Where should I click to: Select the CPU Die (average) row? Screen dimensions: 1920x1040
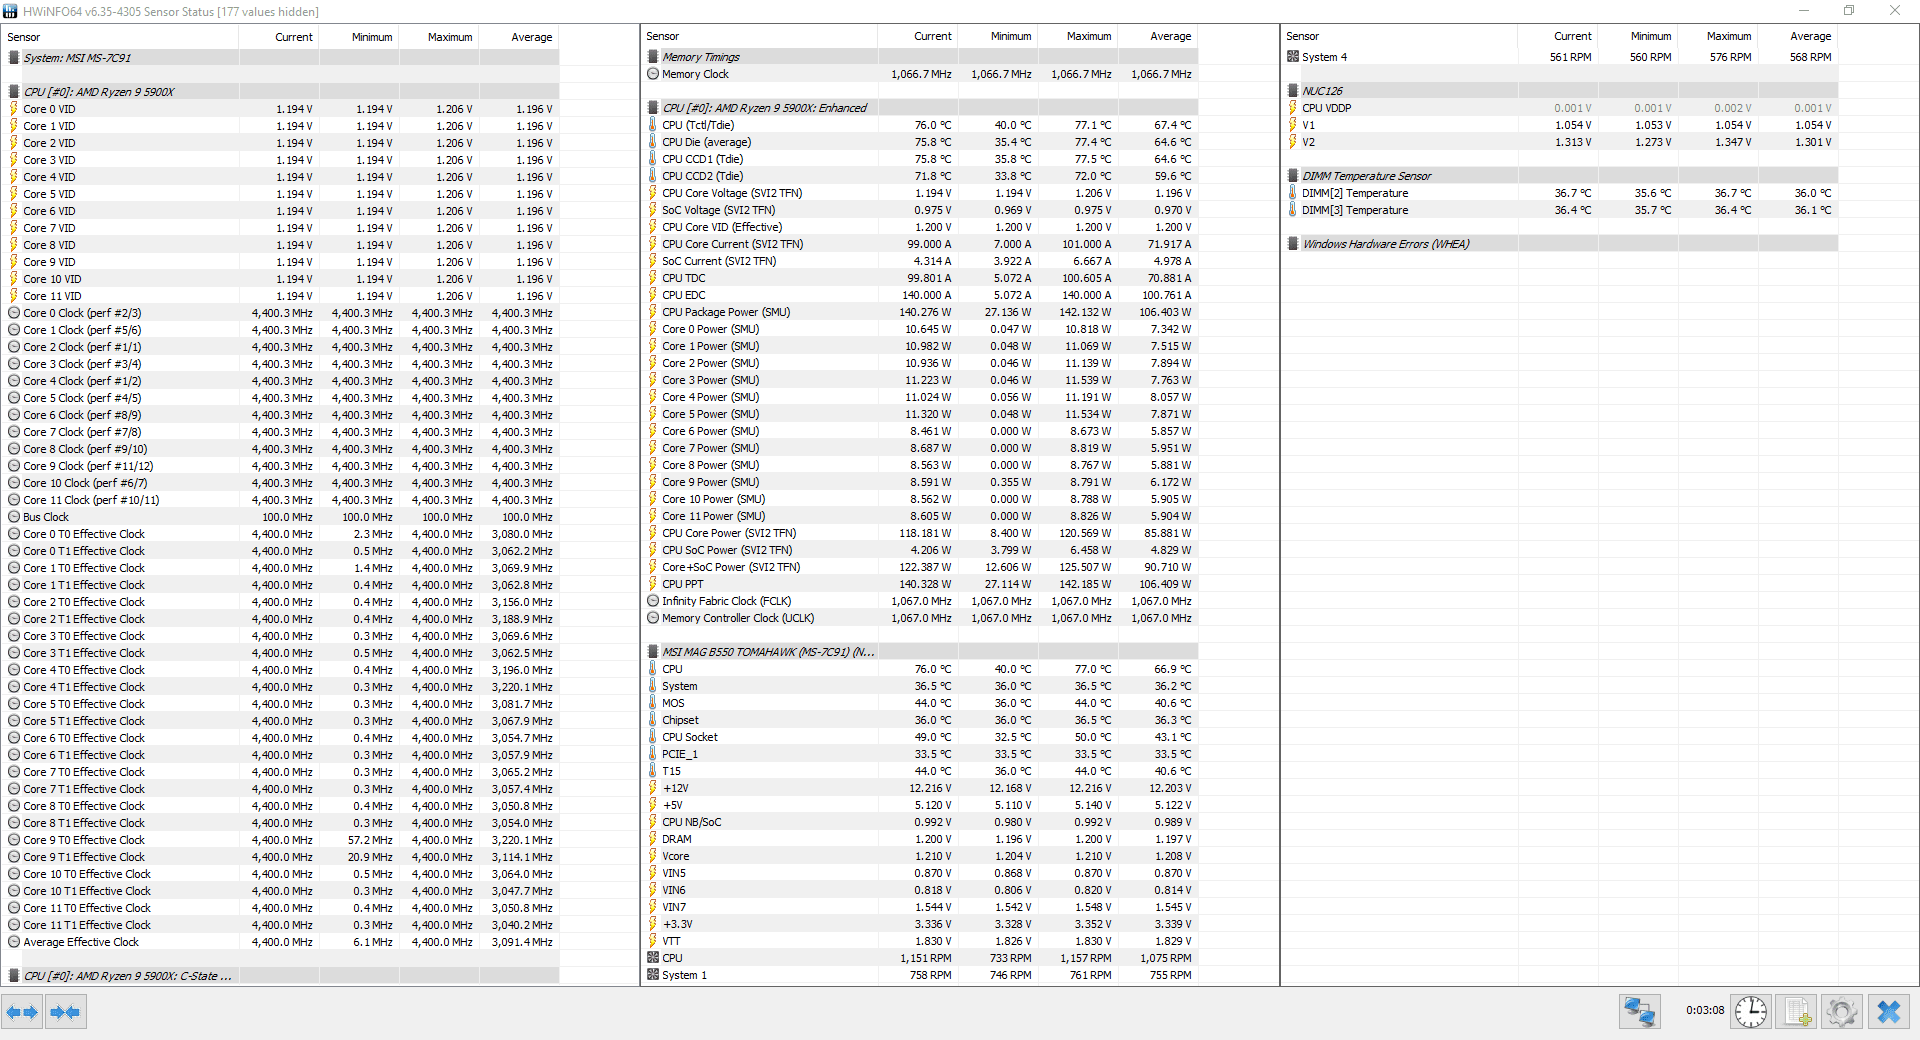point(919,142)
